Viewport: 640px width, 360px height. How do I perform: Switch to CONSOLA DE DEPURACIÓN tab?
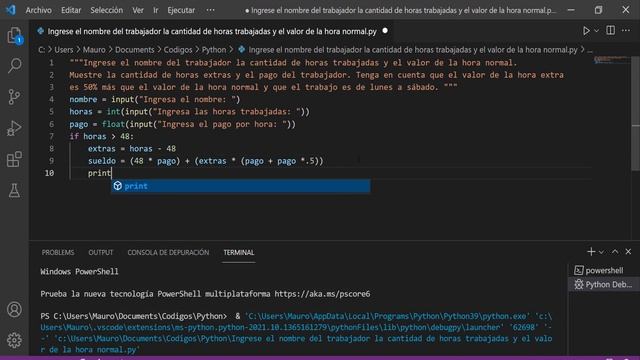tap(168, 253)
